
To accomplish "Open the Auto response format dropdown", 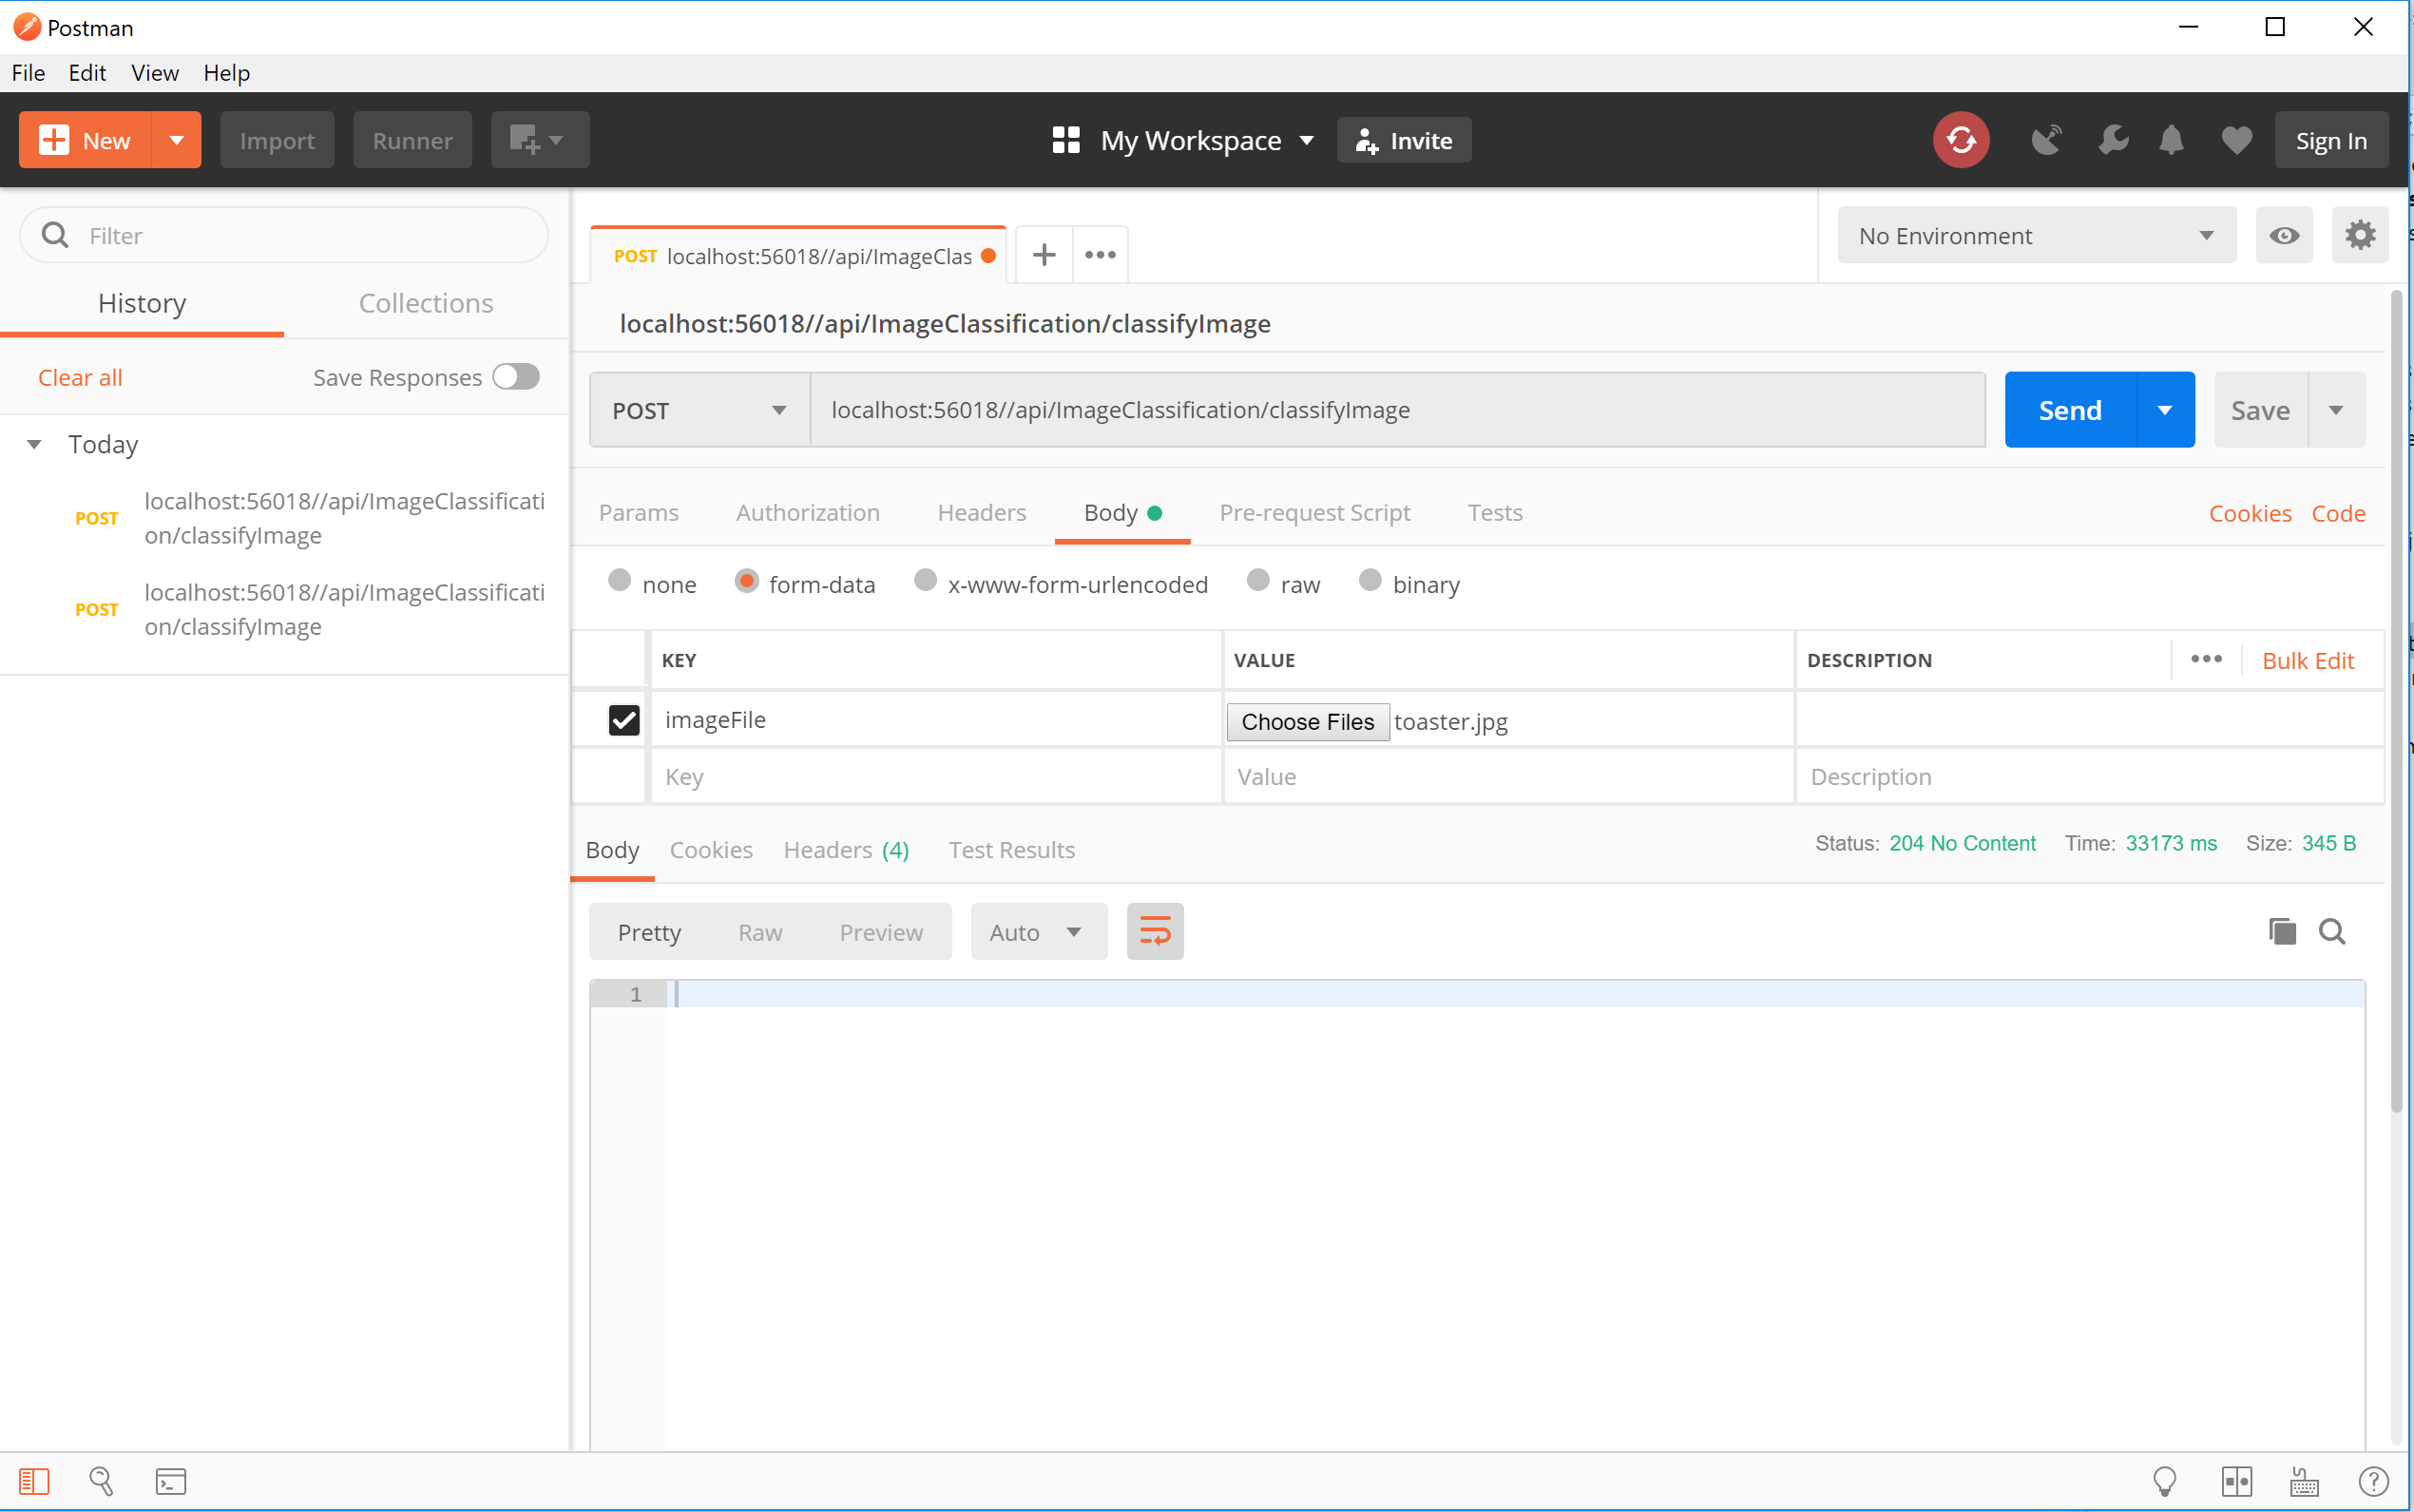I will click(1038, 932).
